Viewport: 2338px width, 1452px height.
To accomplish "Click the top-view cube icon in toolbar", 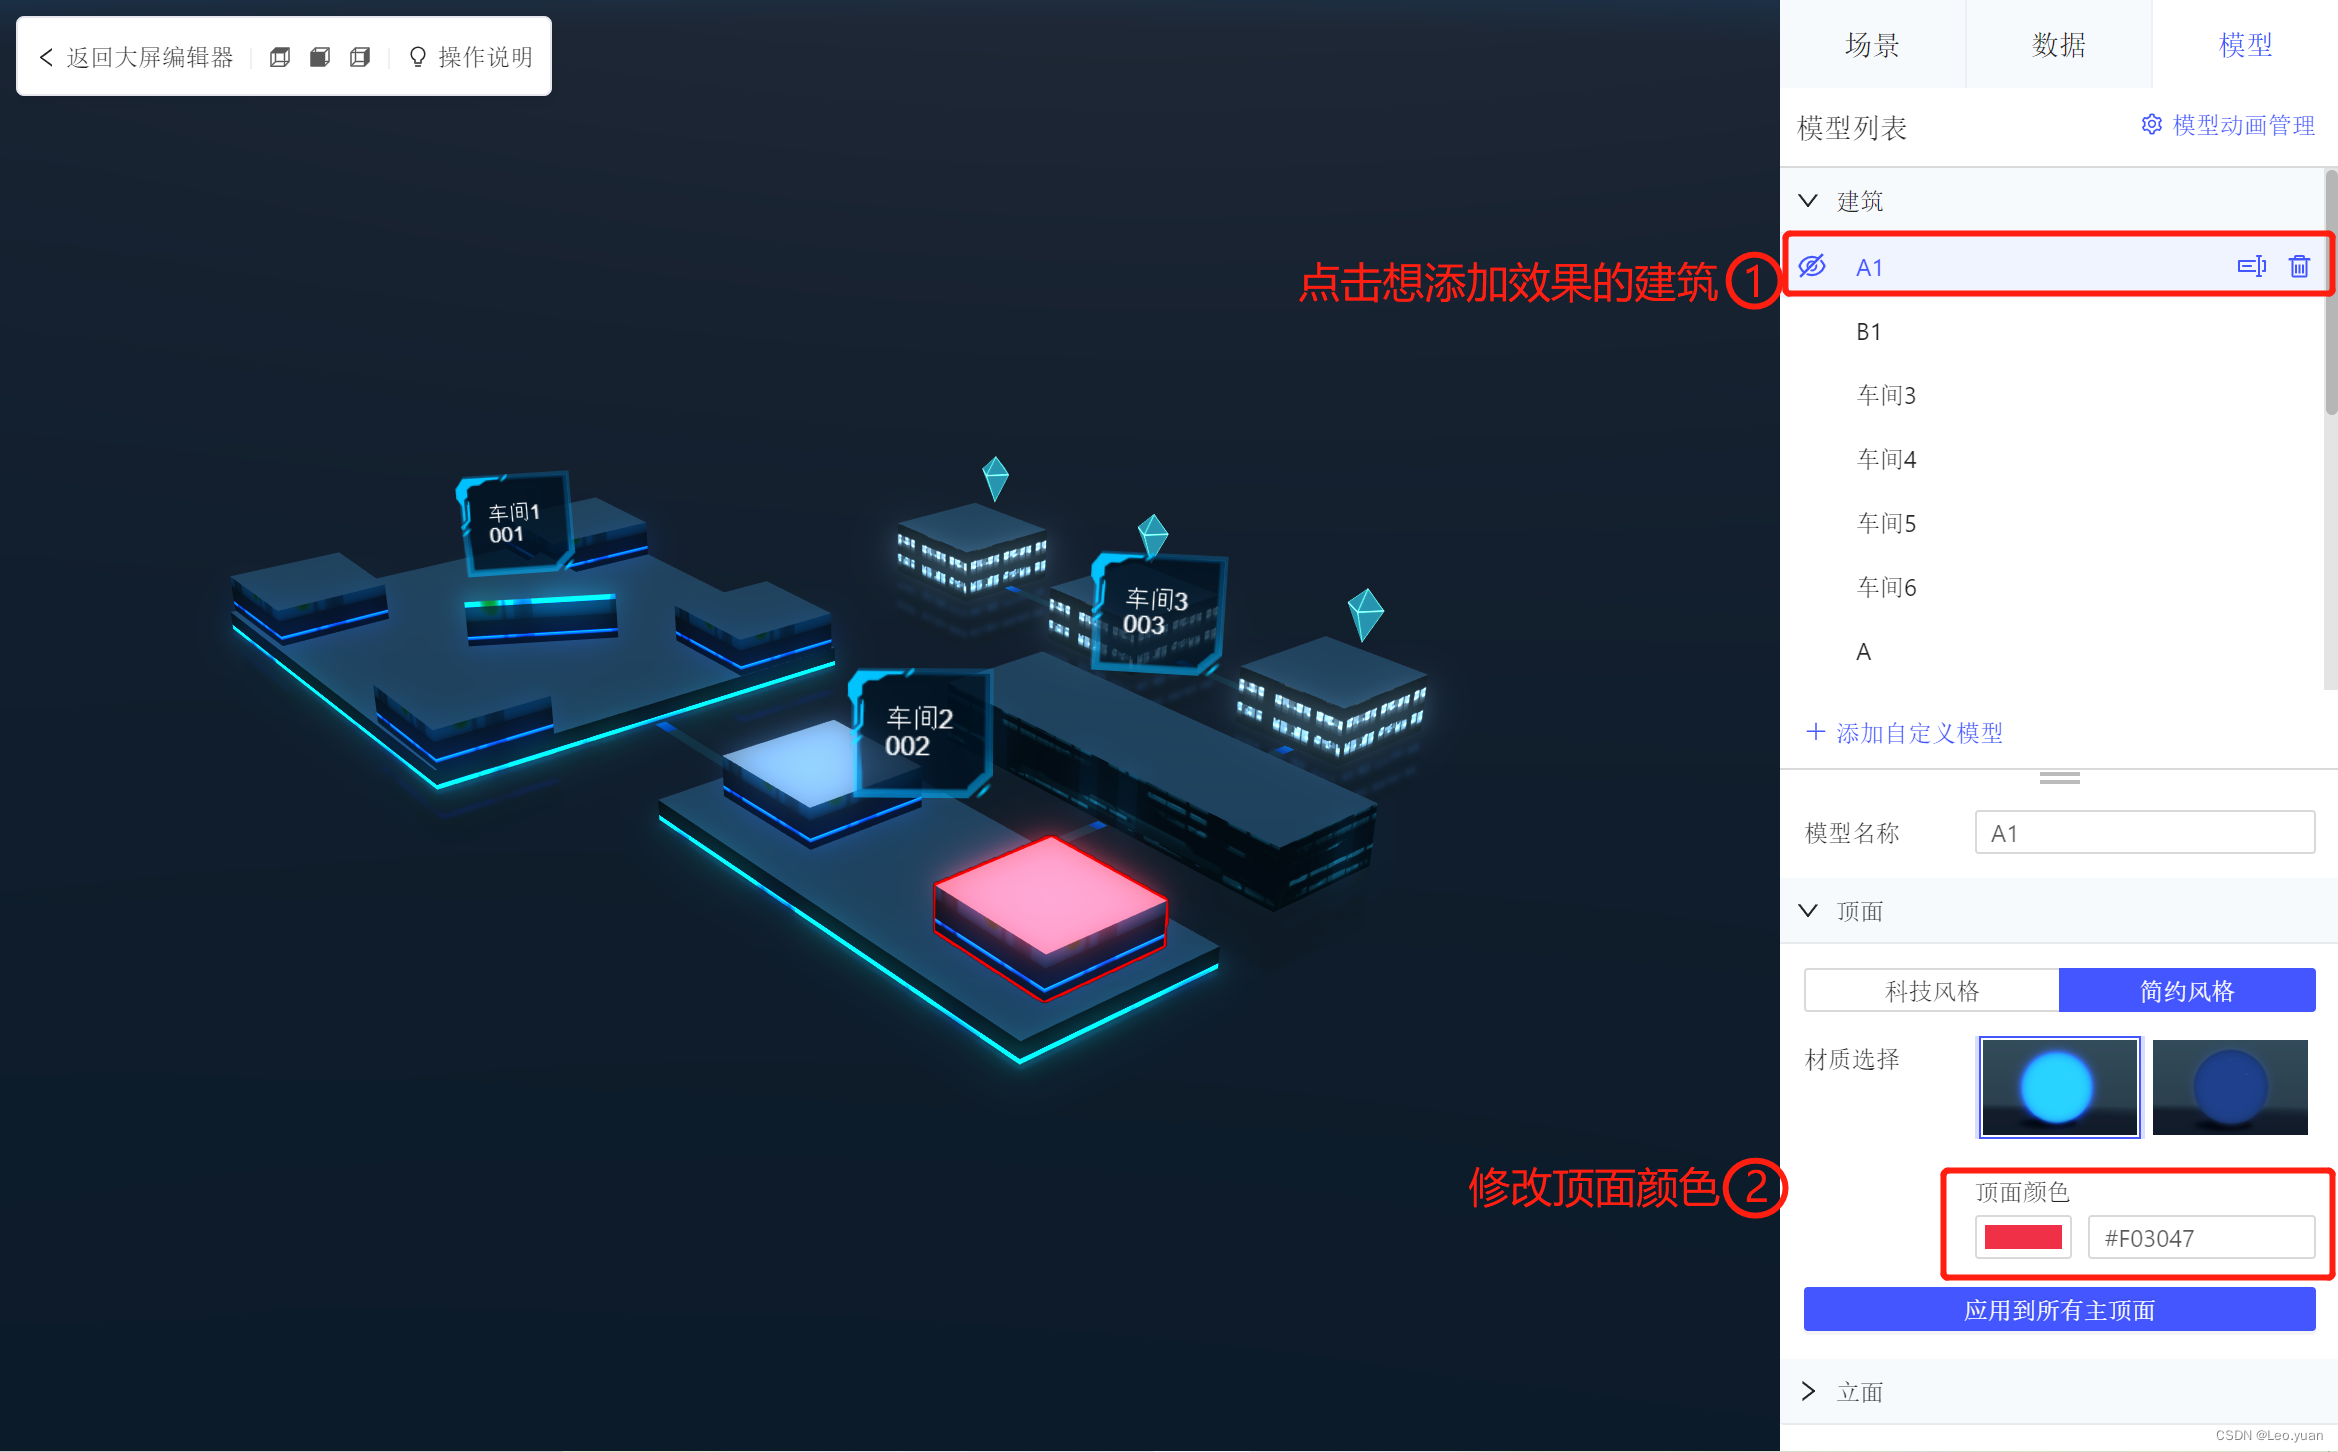I will click(280, 57).
